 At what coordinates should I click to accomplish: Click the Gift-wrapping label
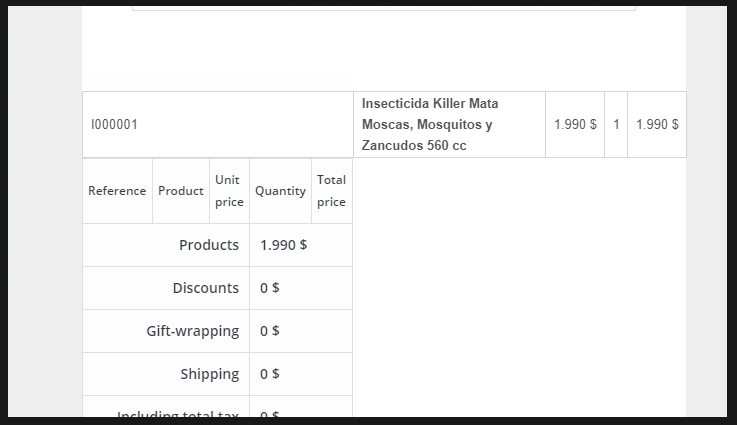click(x=192, y=331)
